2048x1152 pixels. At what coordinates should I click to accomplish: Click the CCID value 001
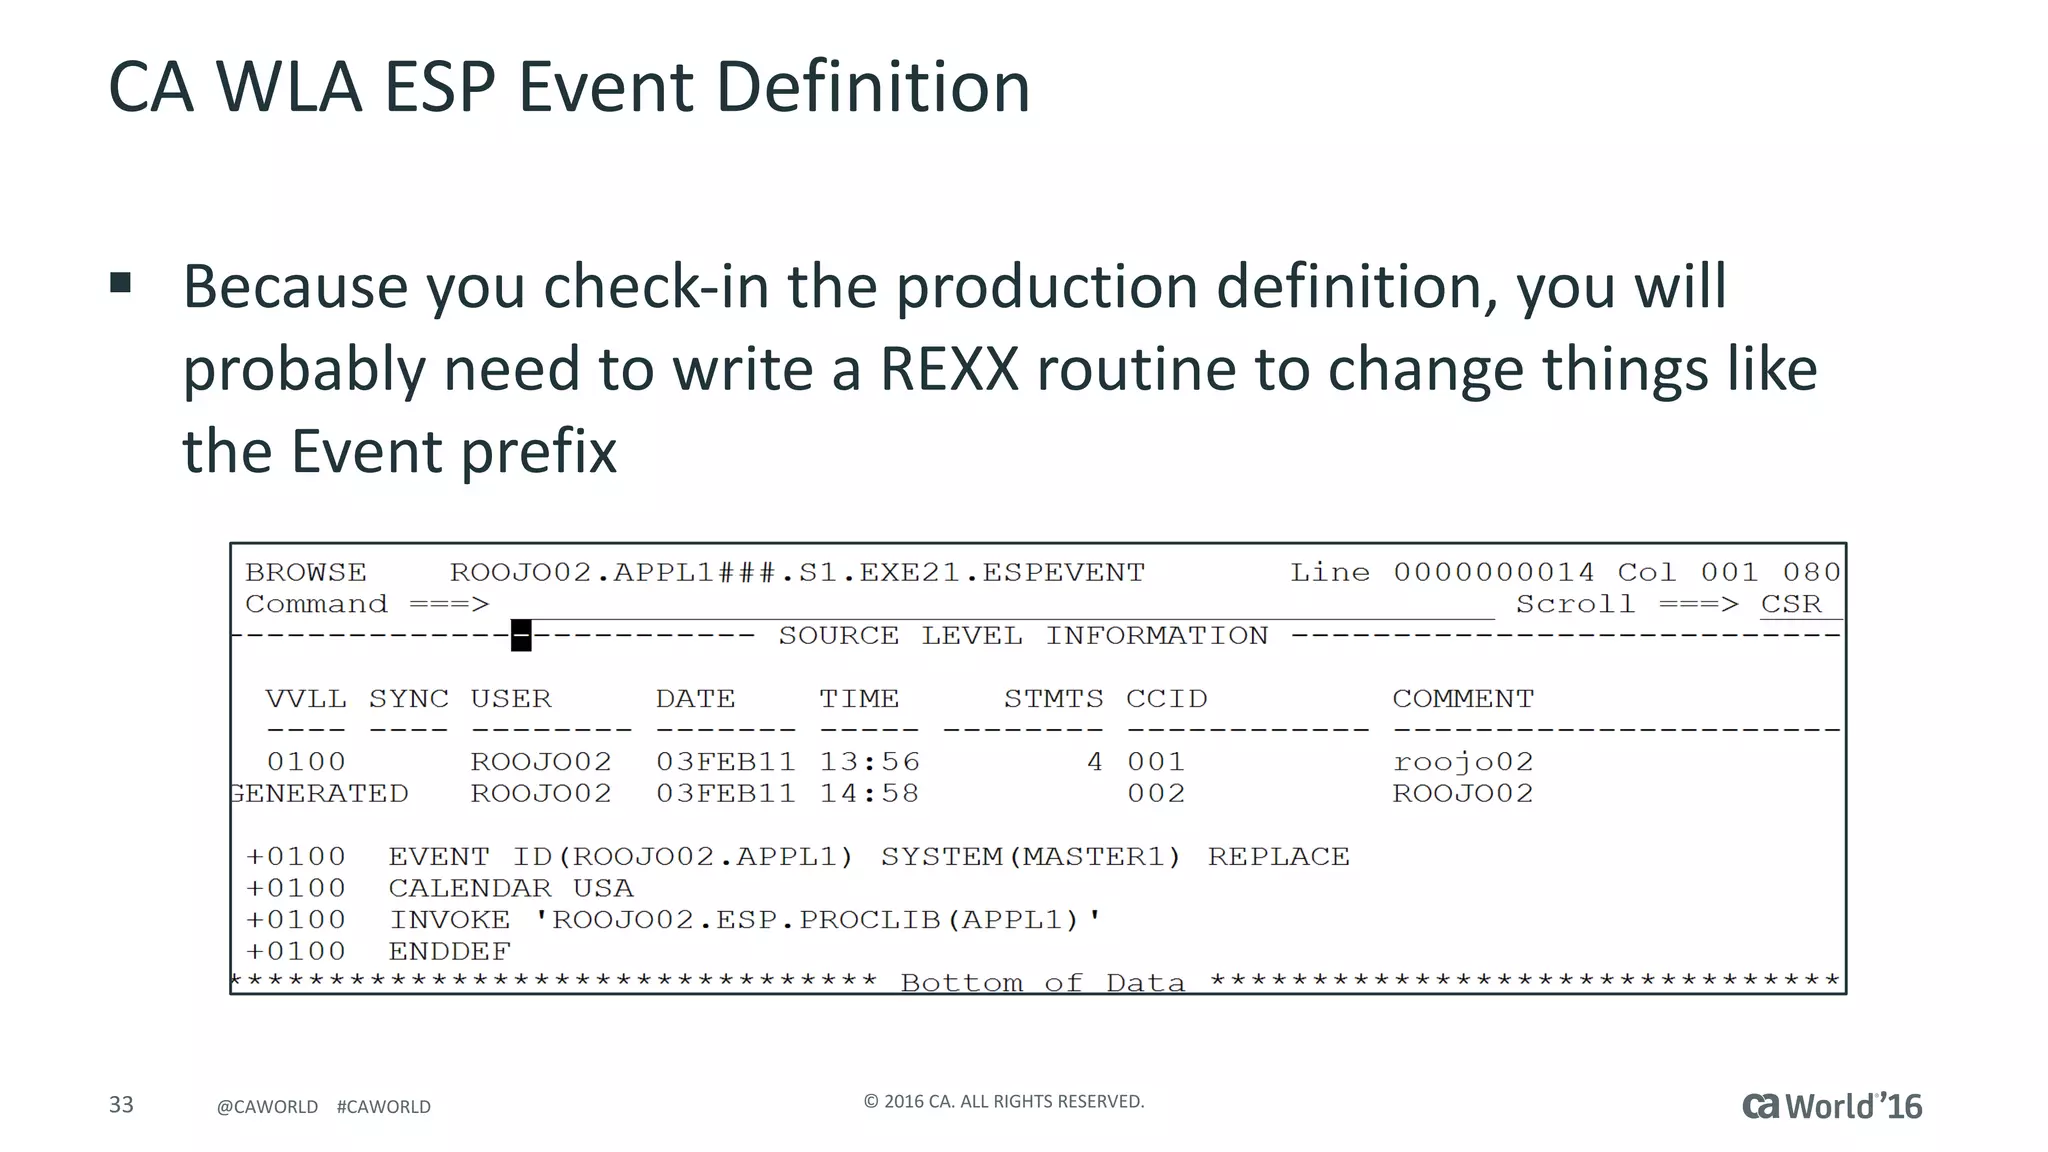tap(1156, 762)
